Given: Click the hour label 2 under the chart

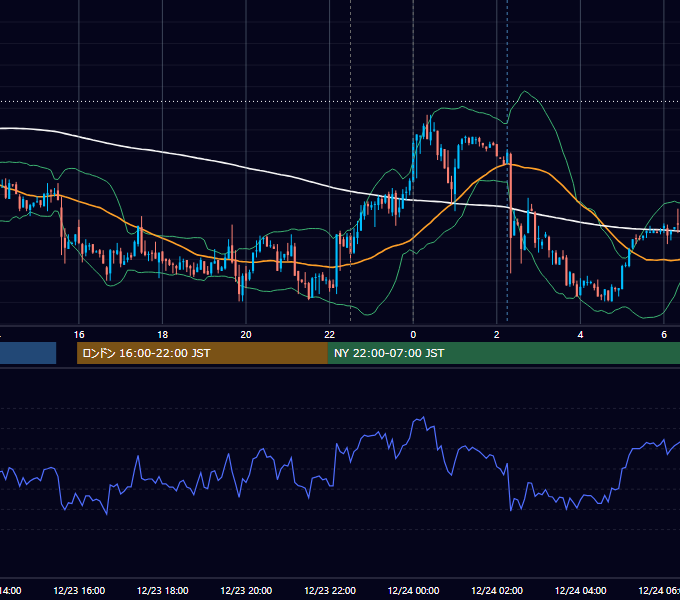Looking at the screenshot, I should (x=497, y=335).
